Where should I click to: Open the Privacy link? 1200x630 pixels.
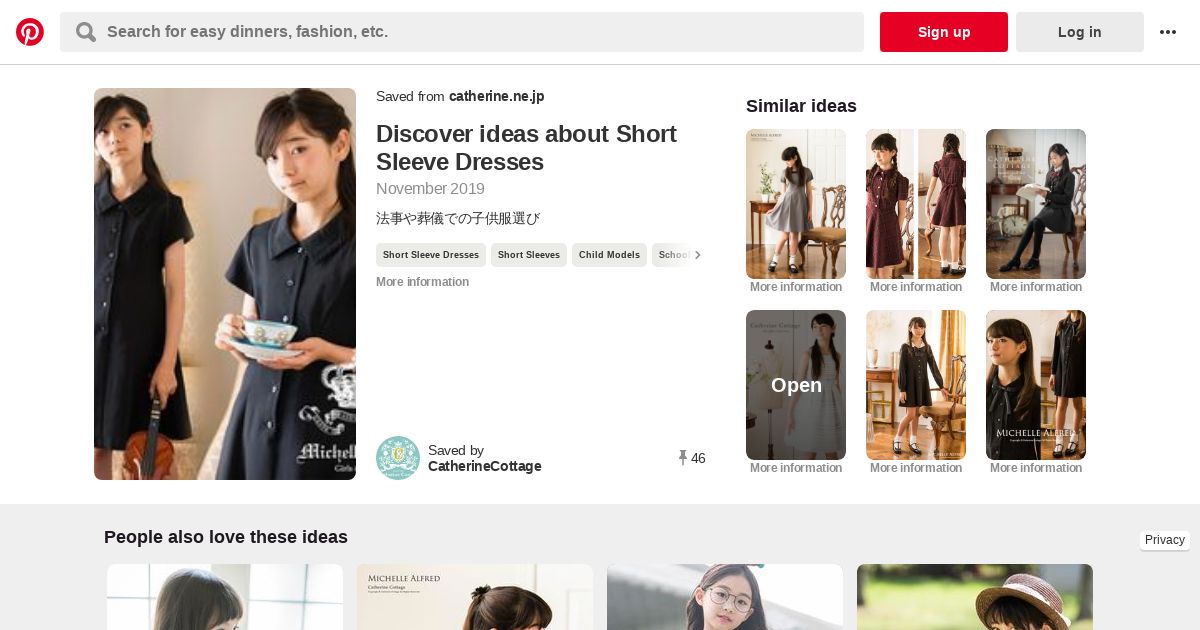click(x=1165, y=540)
